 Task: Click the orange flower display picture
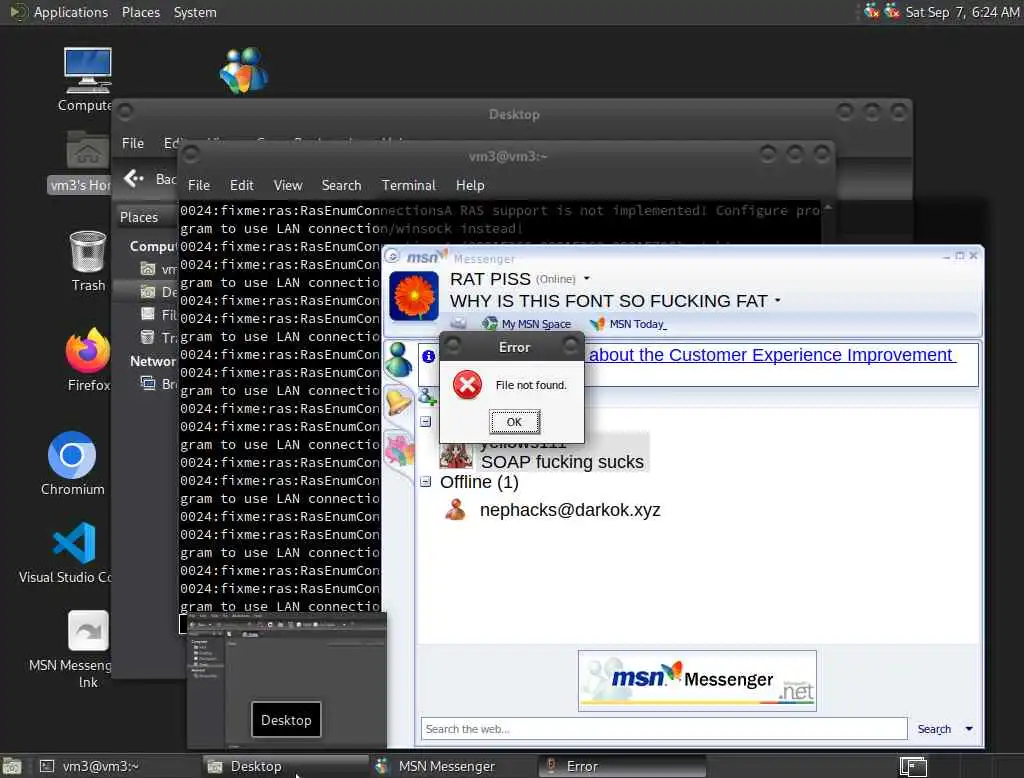(x=414, y=296)
